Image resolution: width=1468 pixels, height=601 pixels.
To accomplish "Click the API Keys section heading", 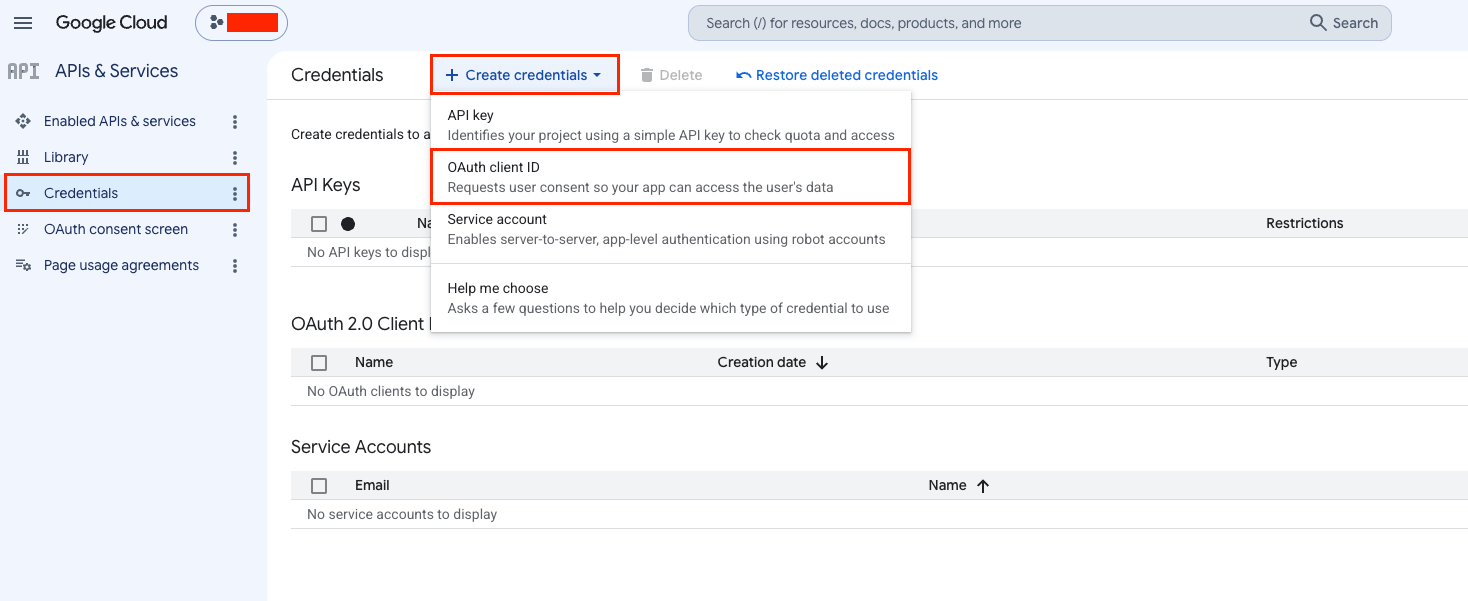I will [326, 185].
